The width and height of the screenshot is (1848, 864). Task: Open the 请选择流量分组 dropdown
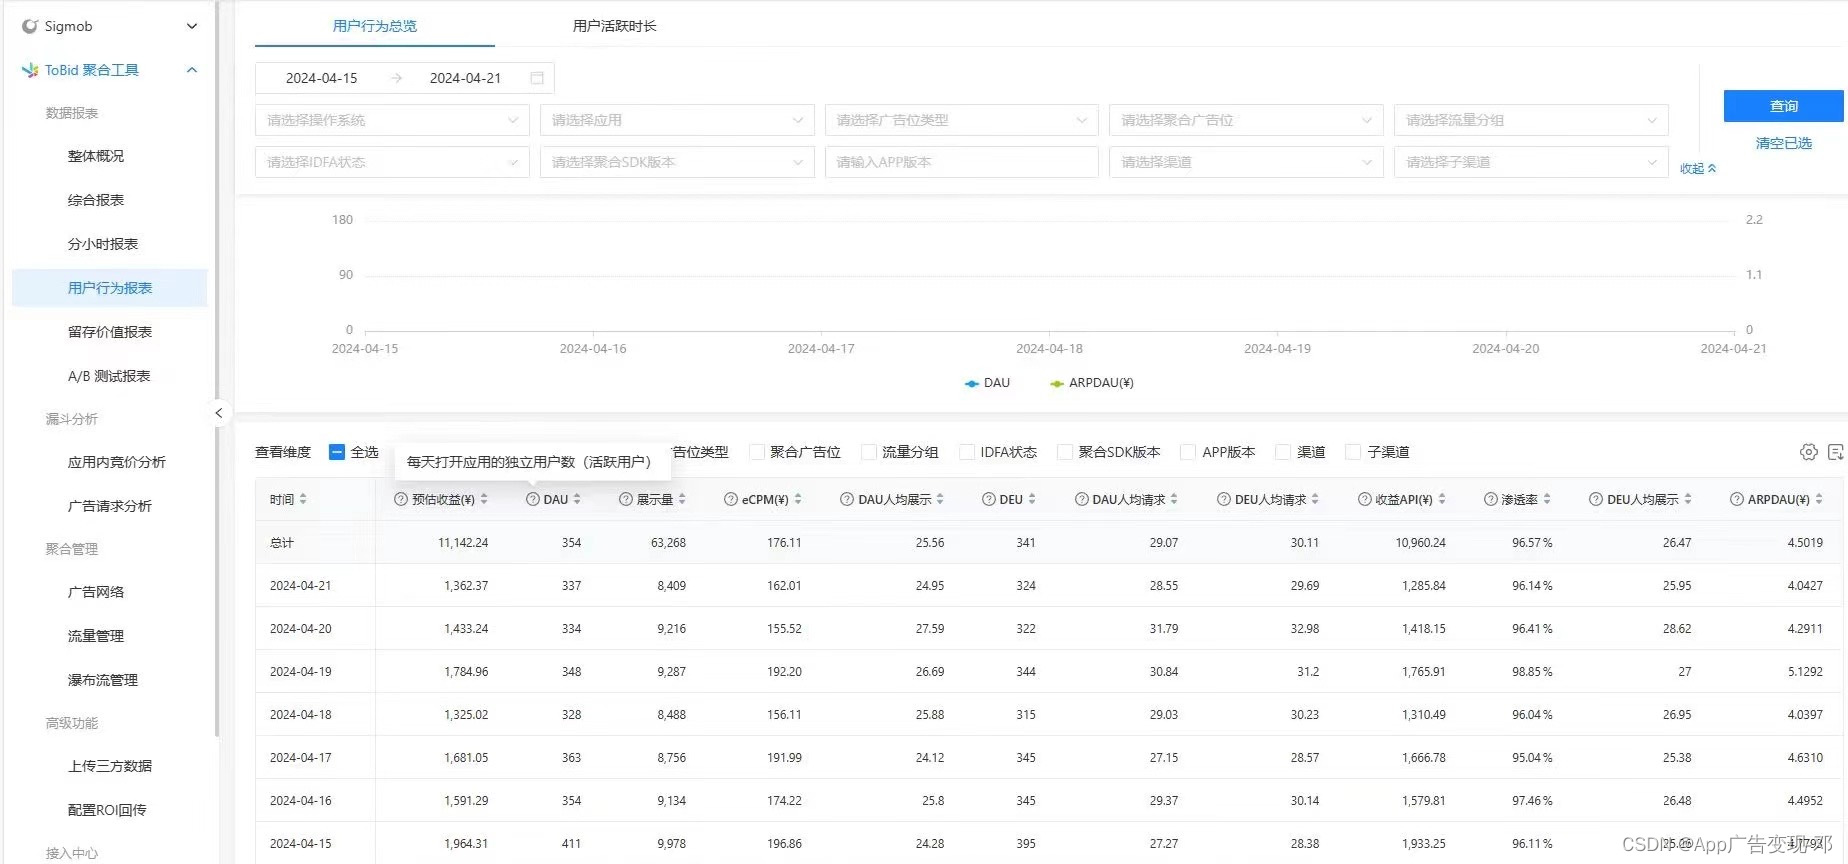[x=1531, y=120]
